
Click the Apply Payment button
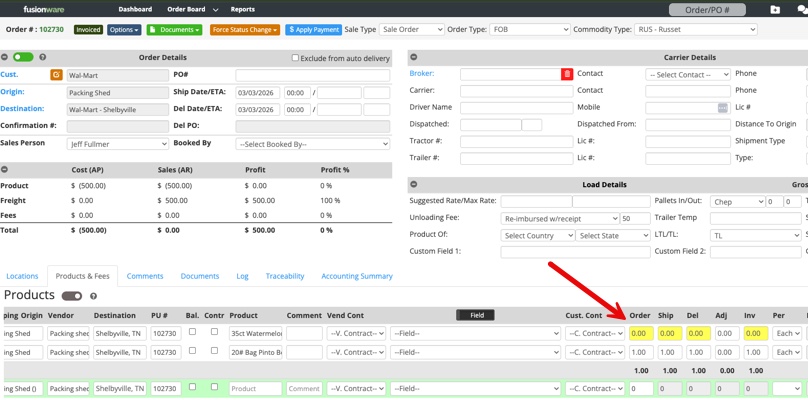click(313, 30)
